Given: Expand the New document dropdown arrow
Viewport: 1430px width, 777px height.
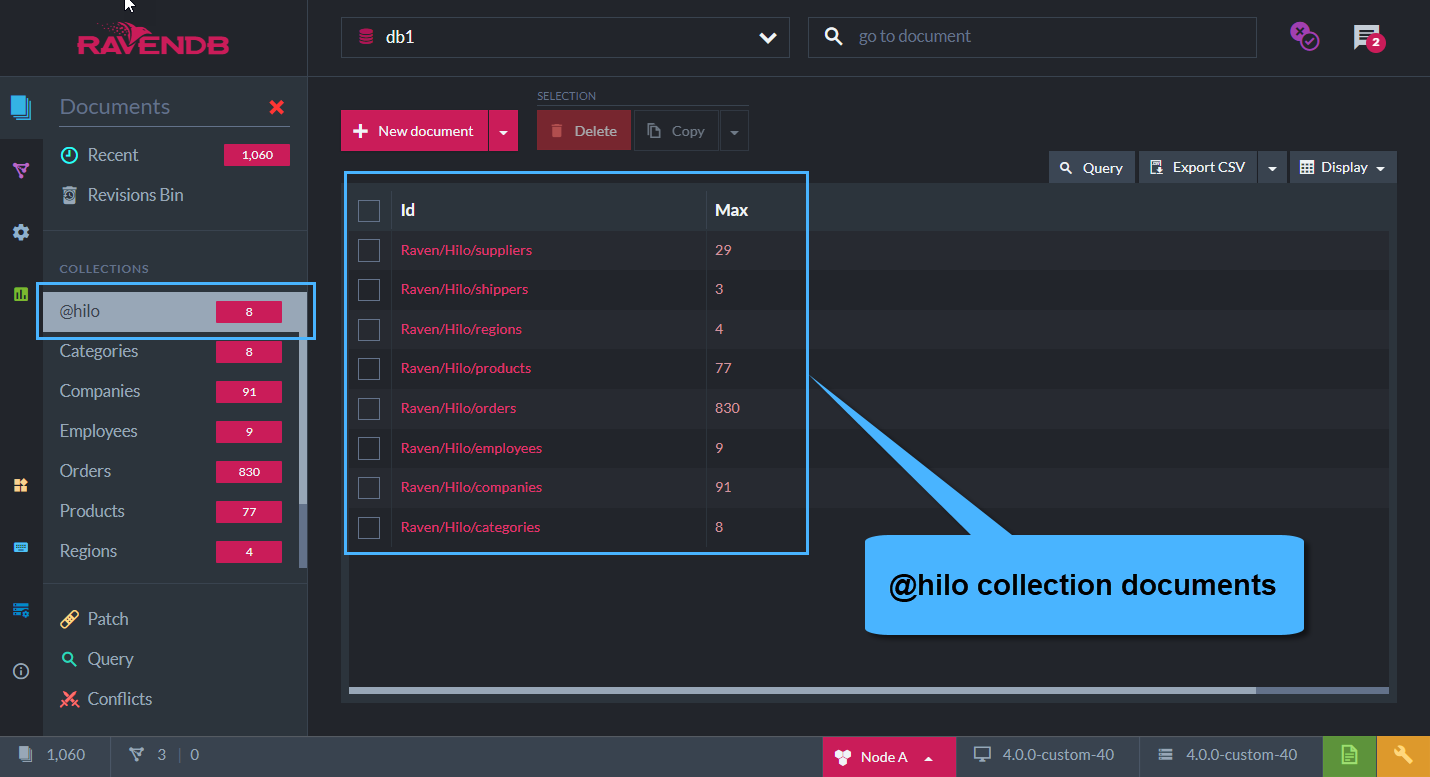Looking at the screenshot, I should 503,131.
